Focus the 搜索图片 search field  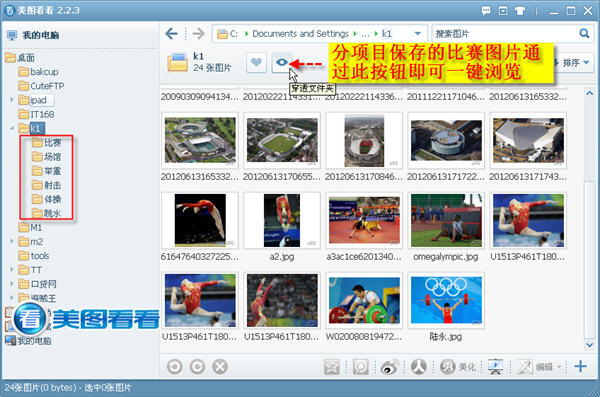(505, 34)
